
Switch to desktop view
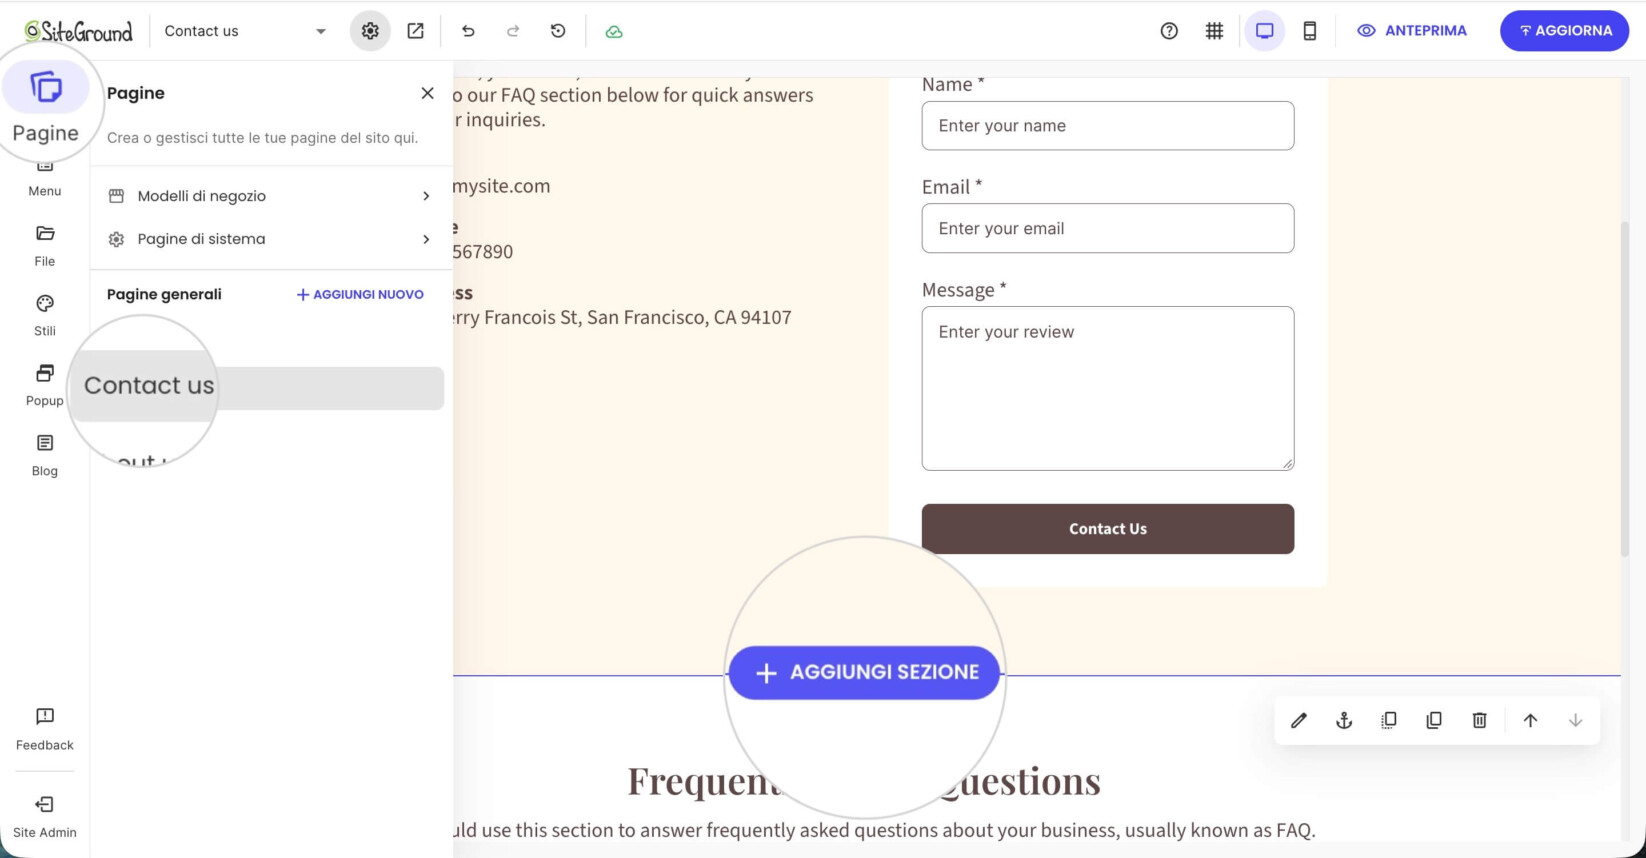point(1265,31)
